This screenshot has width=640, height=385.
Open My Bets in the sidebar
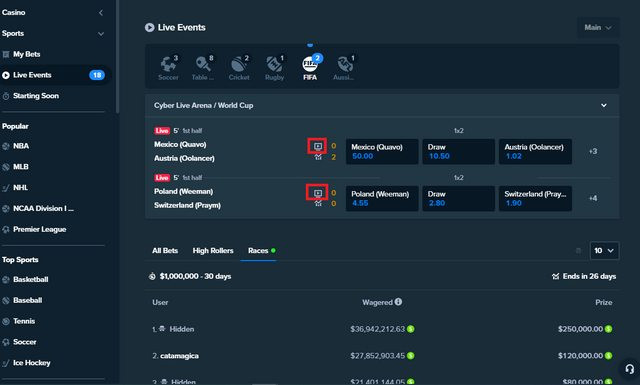pos(27,54)
